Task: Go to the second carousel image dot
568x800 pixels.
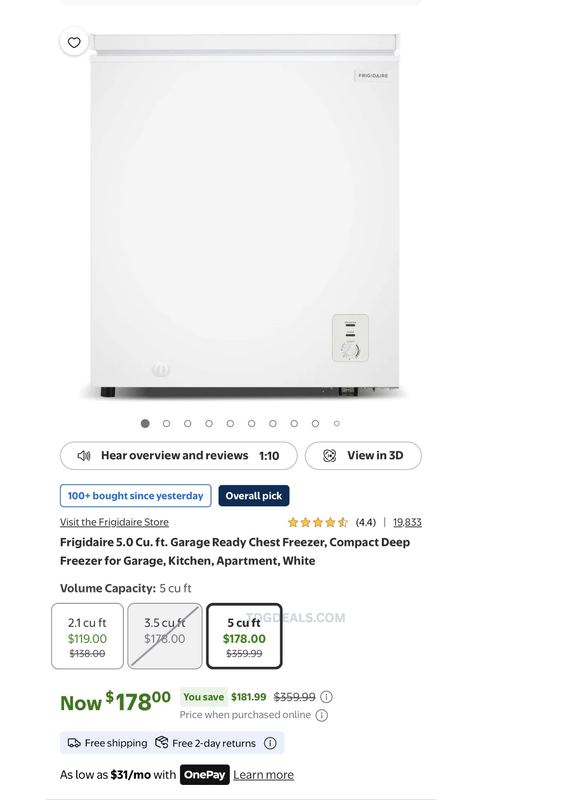Action: click(166, 423)
